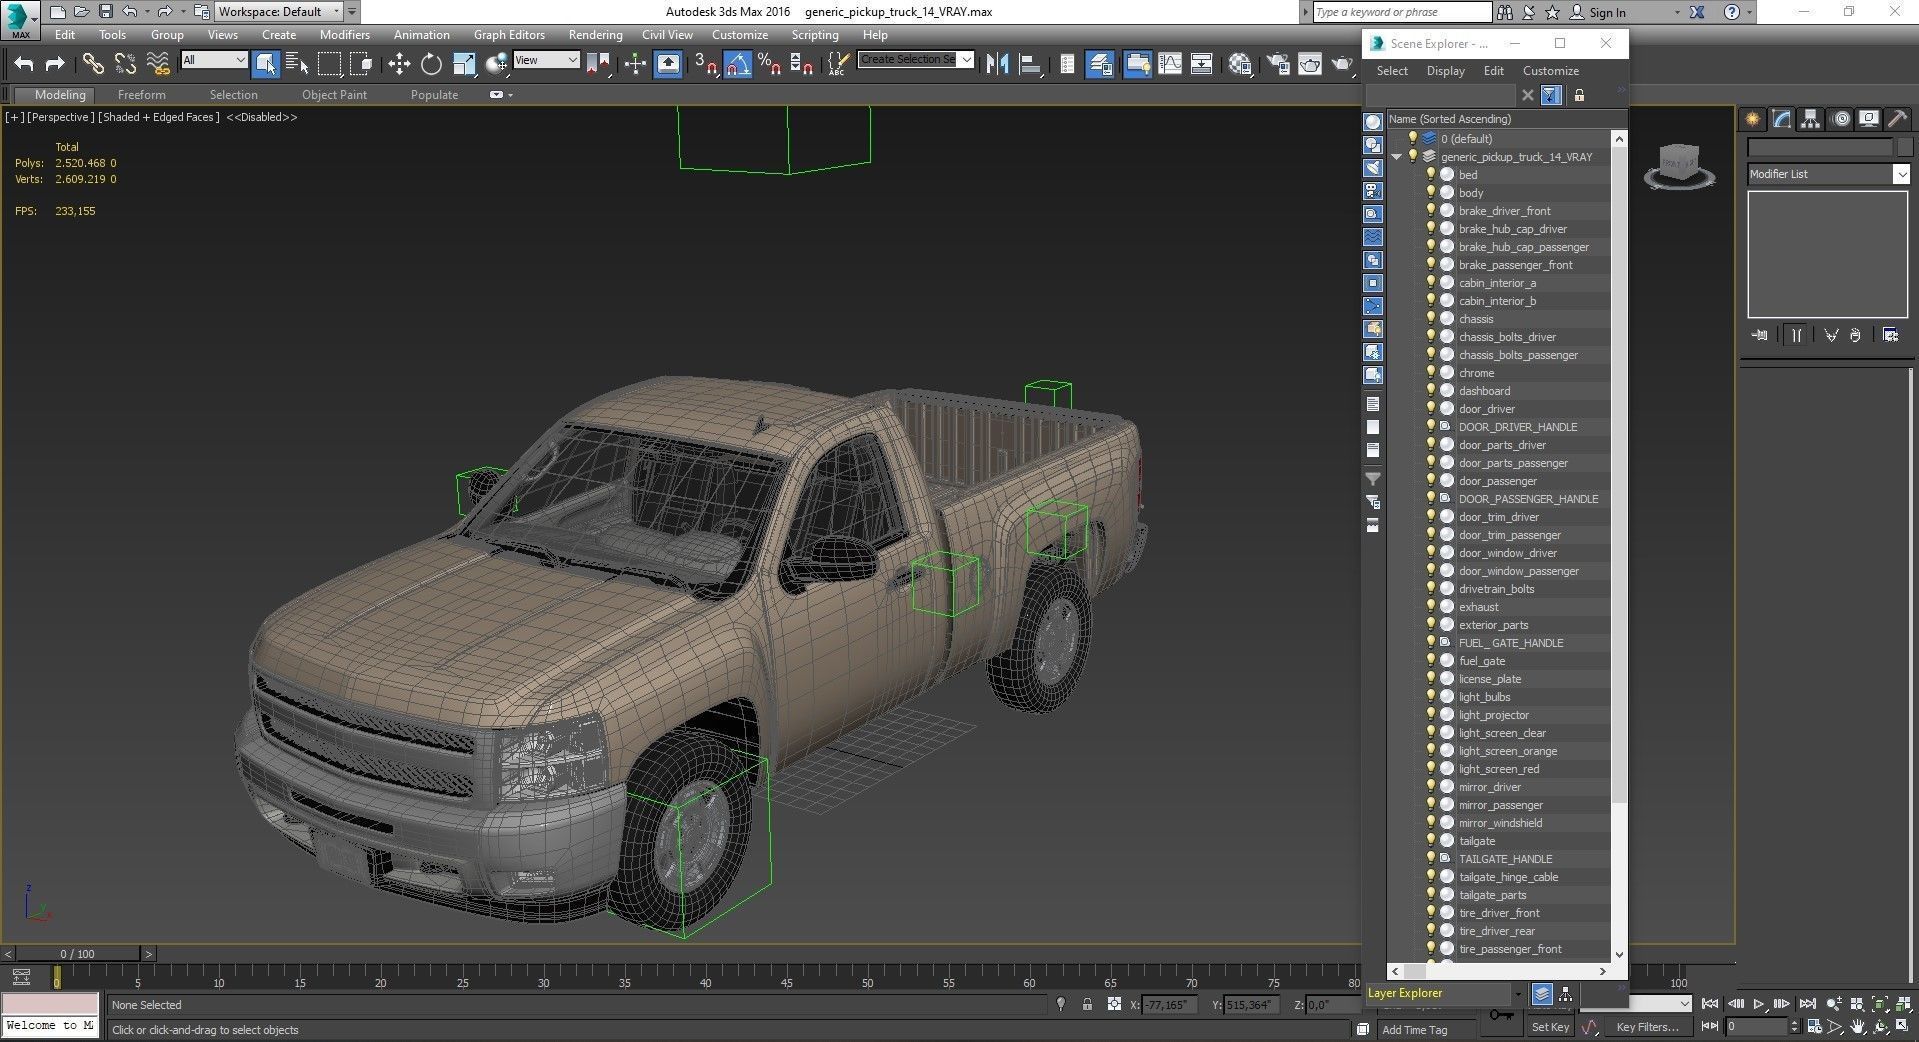Toggle the Percent Snap icon
The height and width of the screenshot is (1042, 1919).
click(769, 64)
